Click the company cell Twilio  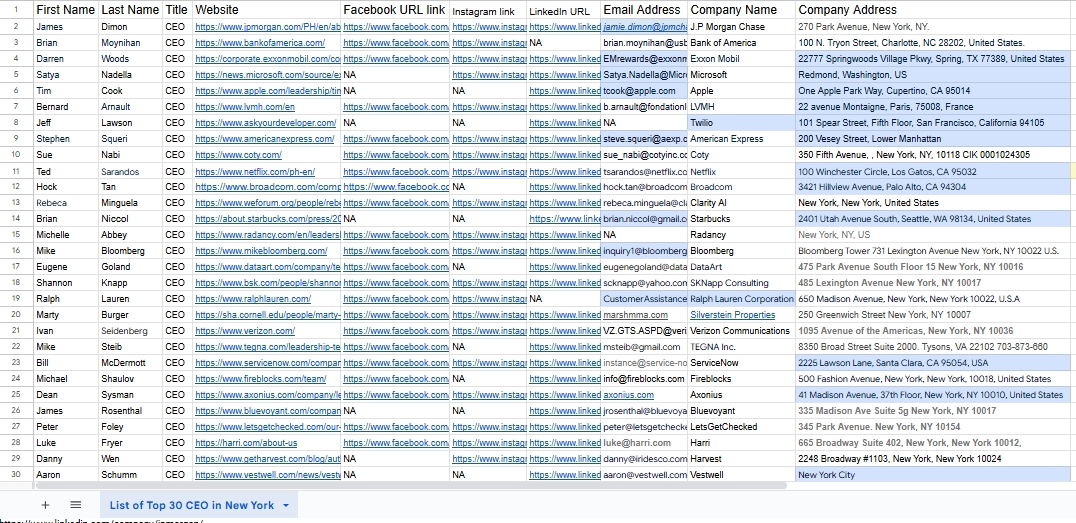tap(742, 123)
